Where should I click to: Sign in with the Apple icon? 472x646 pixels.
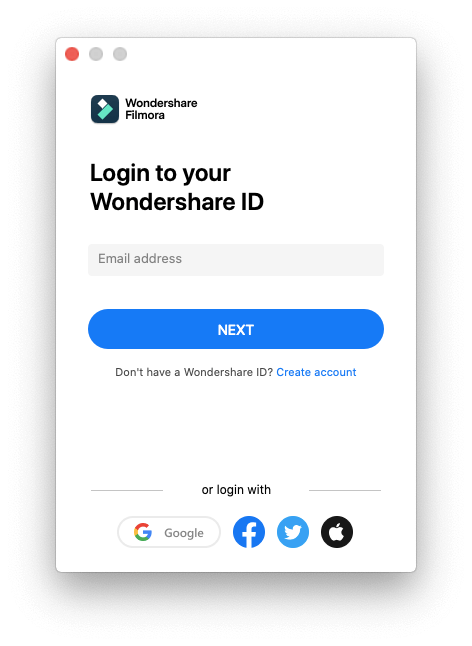[337, 532]
